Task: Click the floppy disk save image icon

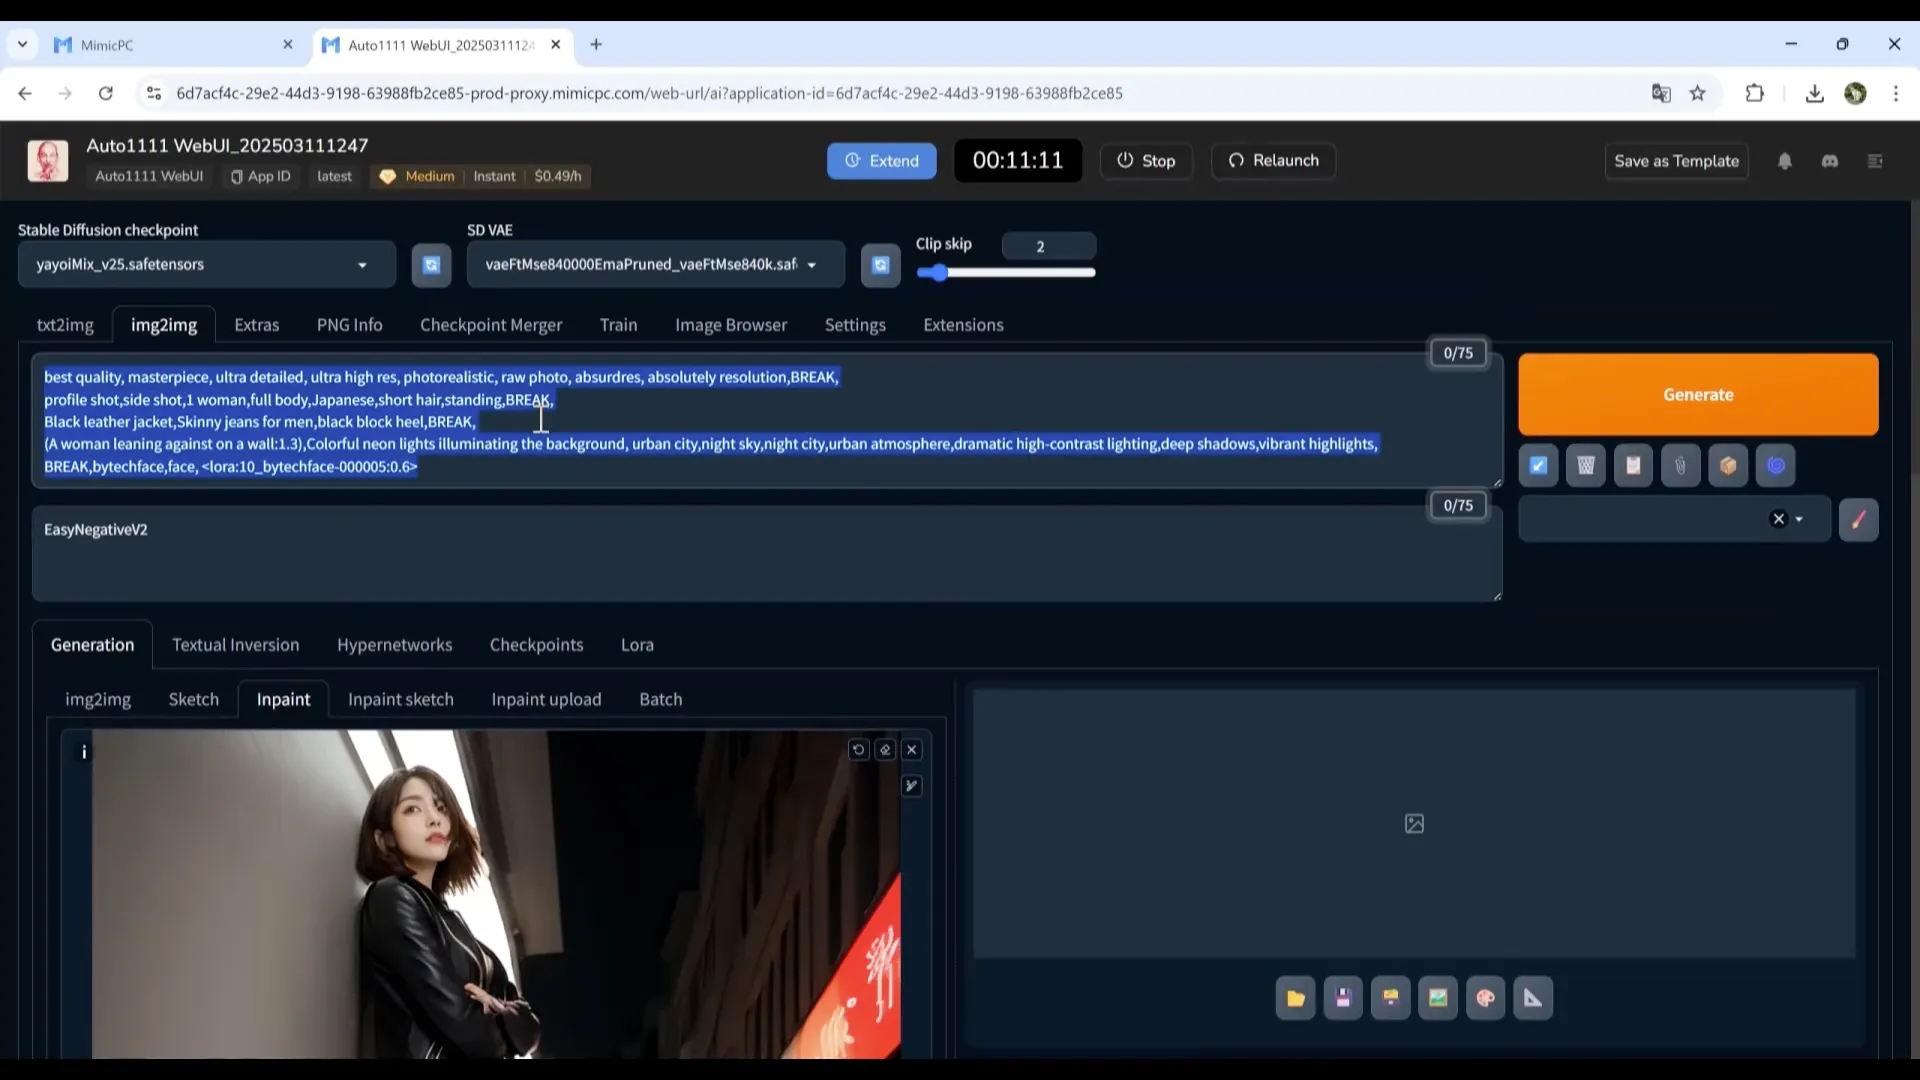Action: (1343, 998)
